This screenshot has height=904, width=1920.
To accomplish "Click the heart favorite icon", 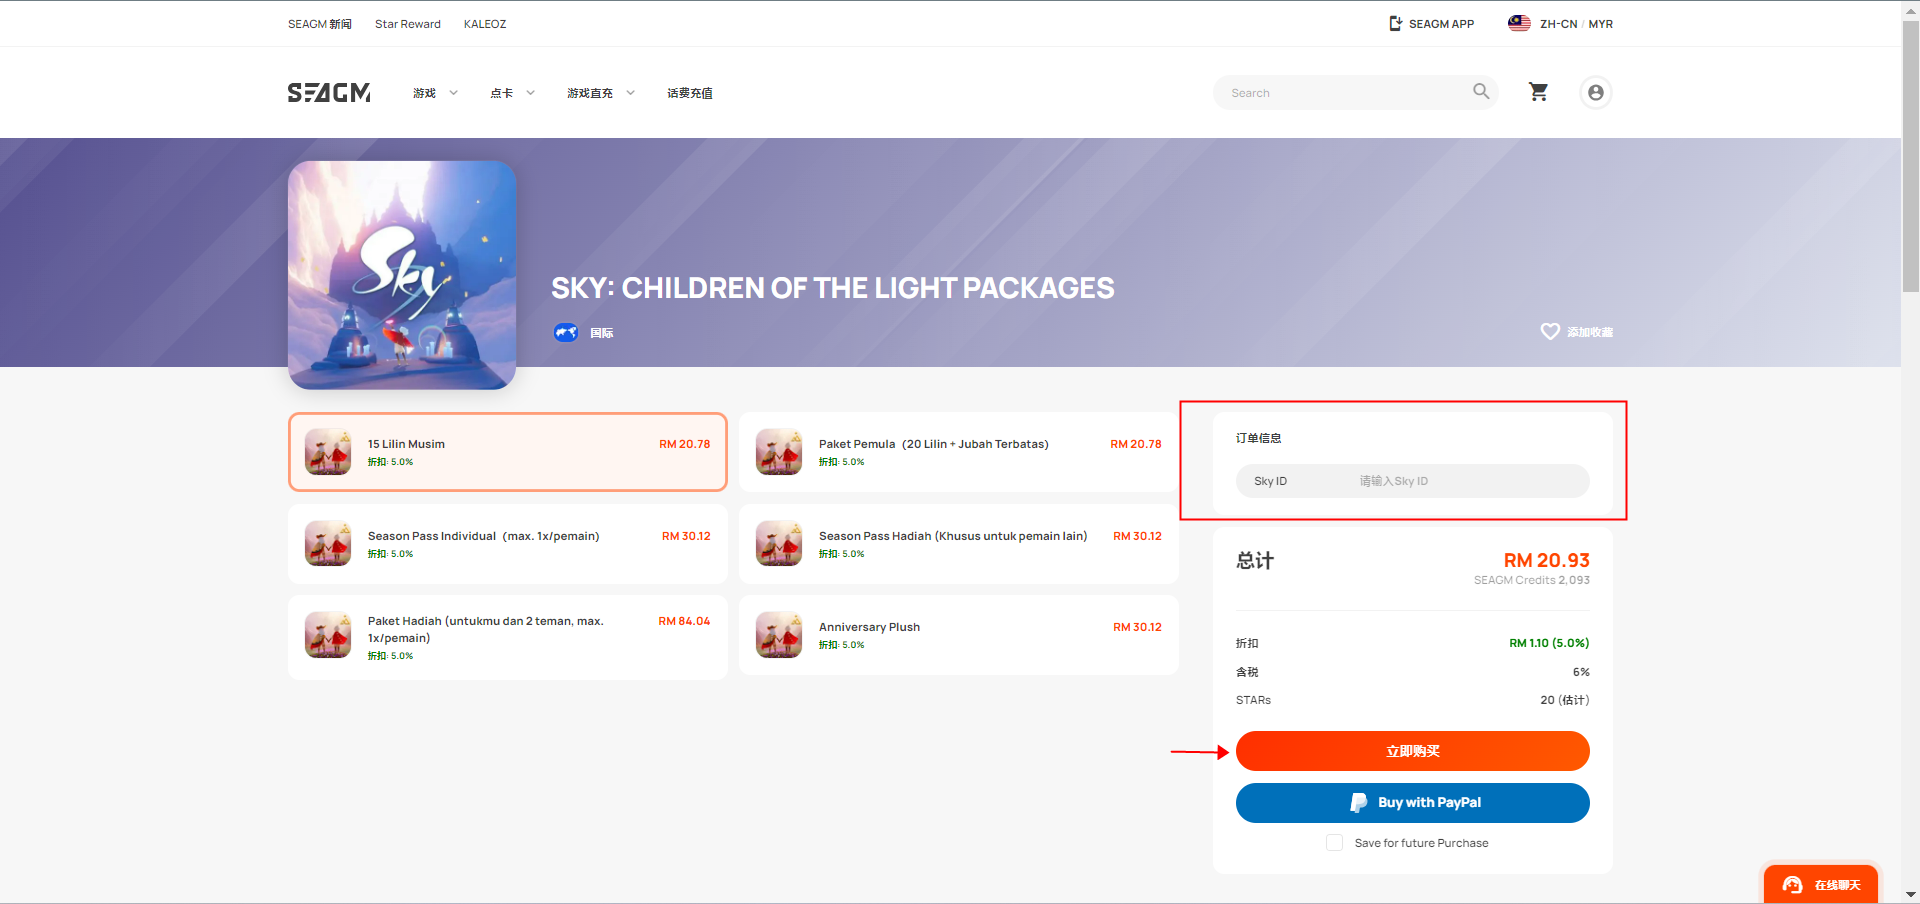I will pos(1550,331).
